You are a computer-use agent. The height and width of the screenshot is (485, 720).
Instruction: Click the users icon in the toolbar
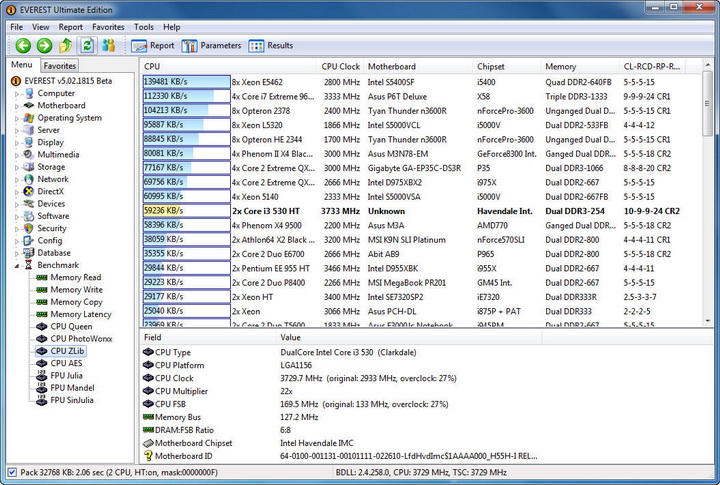(108, 45)
